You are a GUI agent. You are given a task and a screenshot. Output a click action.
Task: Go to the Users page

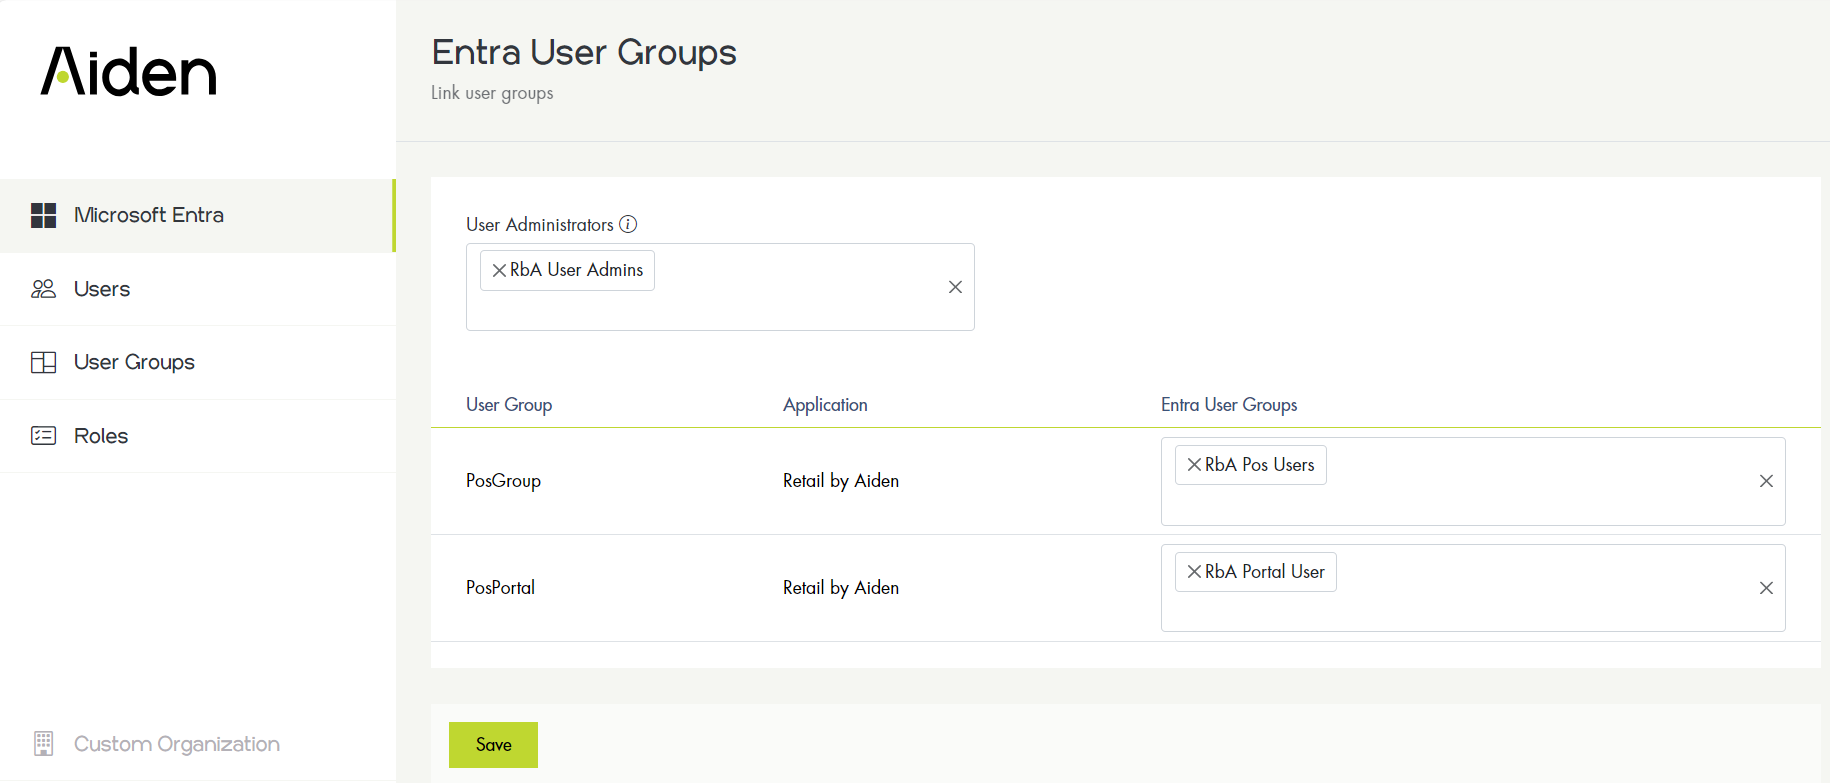pyautogui.click(x=198, y=289)
